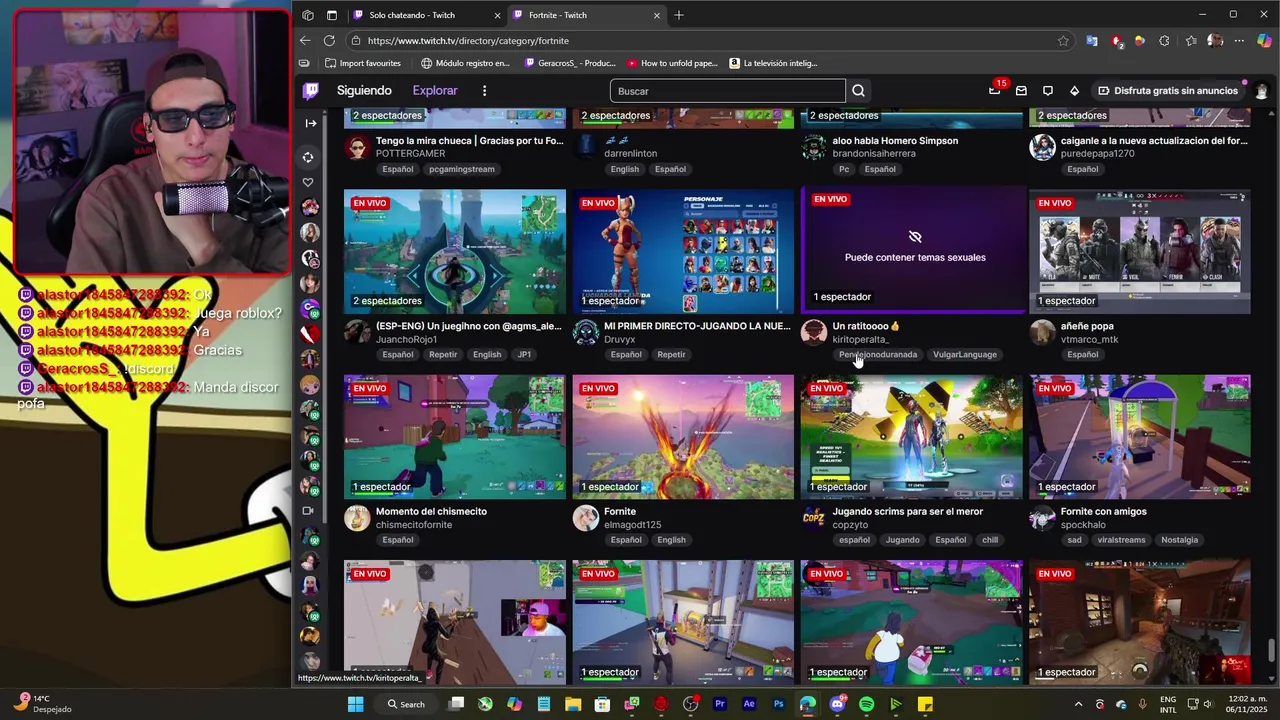Screen dimensions: 1280x720
Task: Open browser extensions puzzle icon
Action: point(1164,41)
